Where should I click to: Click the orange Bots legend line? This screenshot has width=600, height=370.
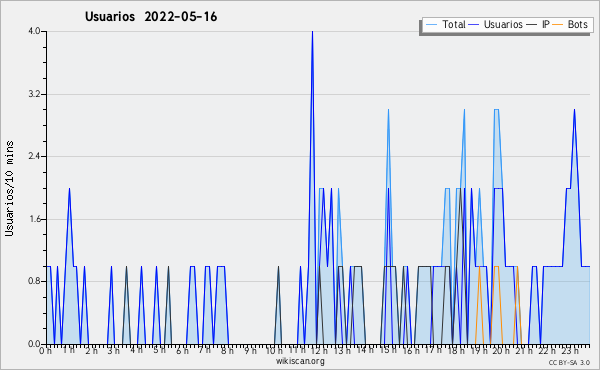[x=558, y=25]
